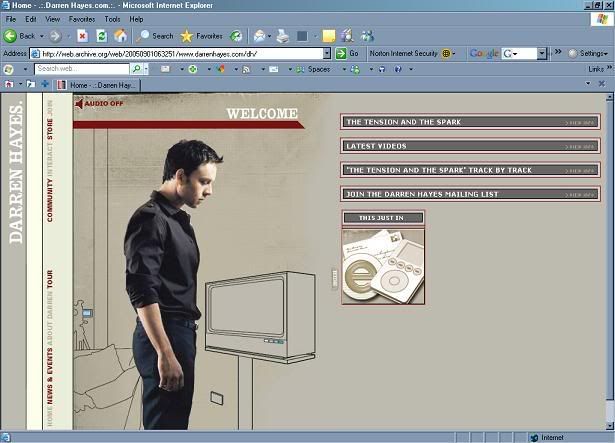The width and height of the screenshot is (615, 443).
Task: Open the Latest Videos banner
Action: tap(470, 146)
